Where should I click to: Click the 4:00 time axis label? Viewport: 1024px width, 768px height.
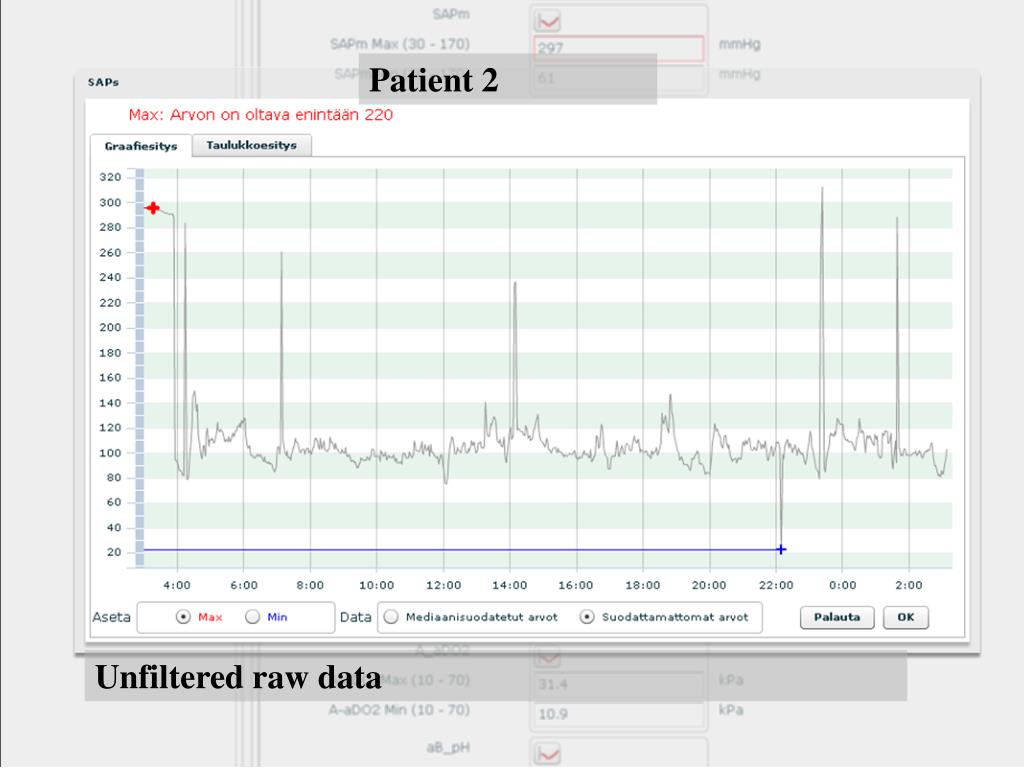click(x=177, y=585)
